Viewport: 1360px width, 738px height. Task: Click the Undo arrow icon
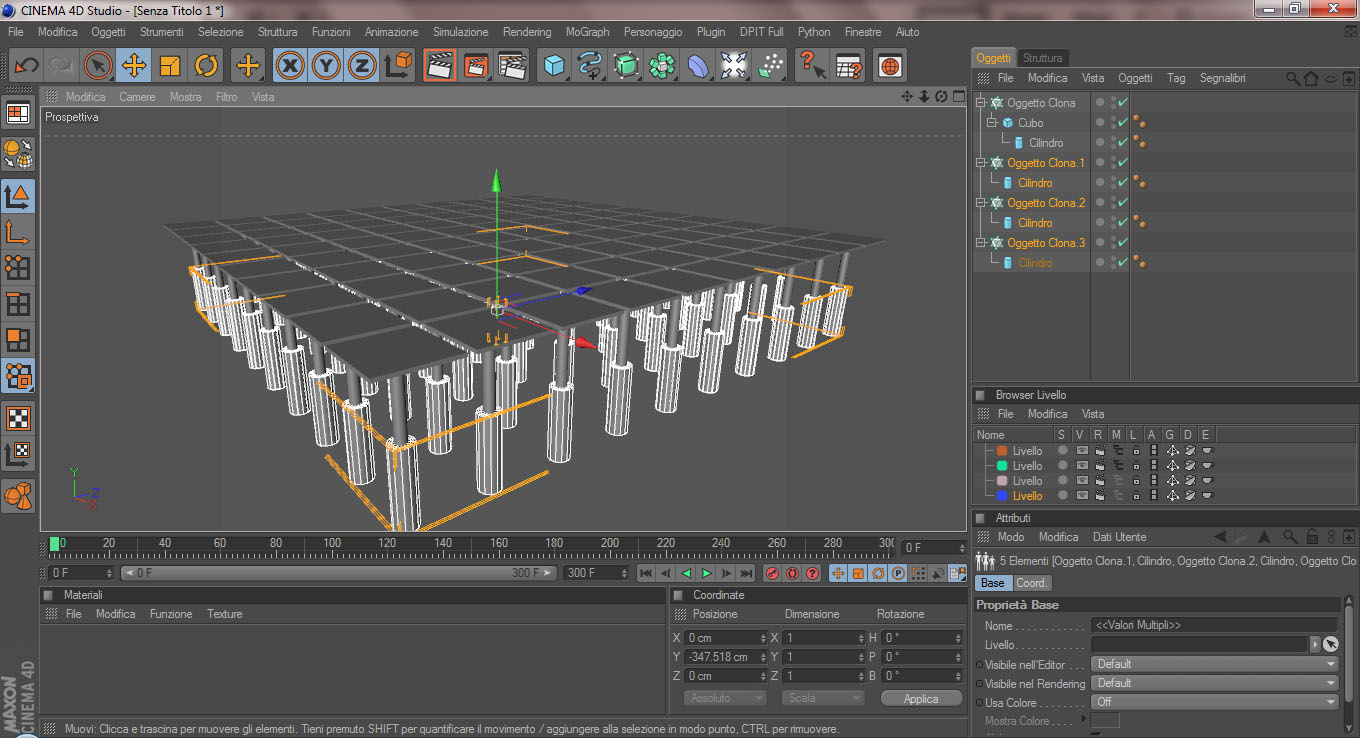point(26,66)
